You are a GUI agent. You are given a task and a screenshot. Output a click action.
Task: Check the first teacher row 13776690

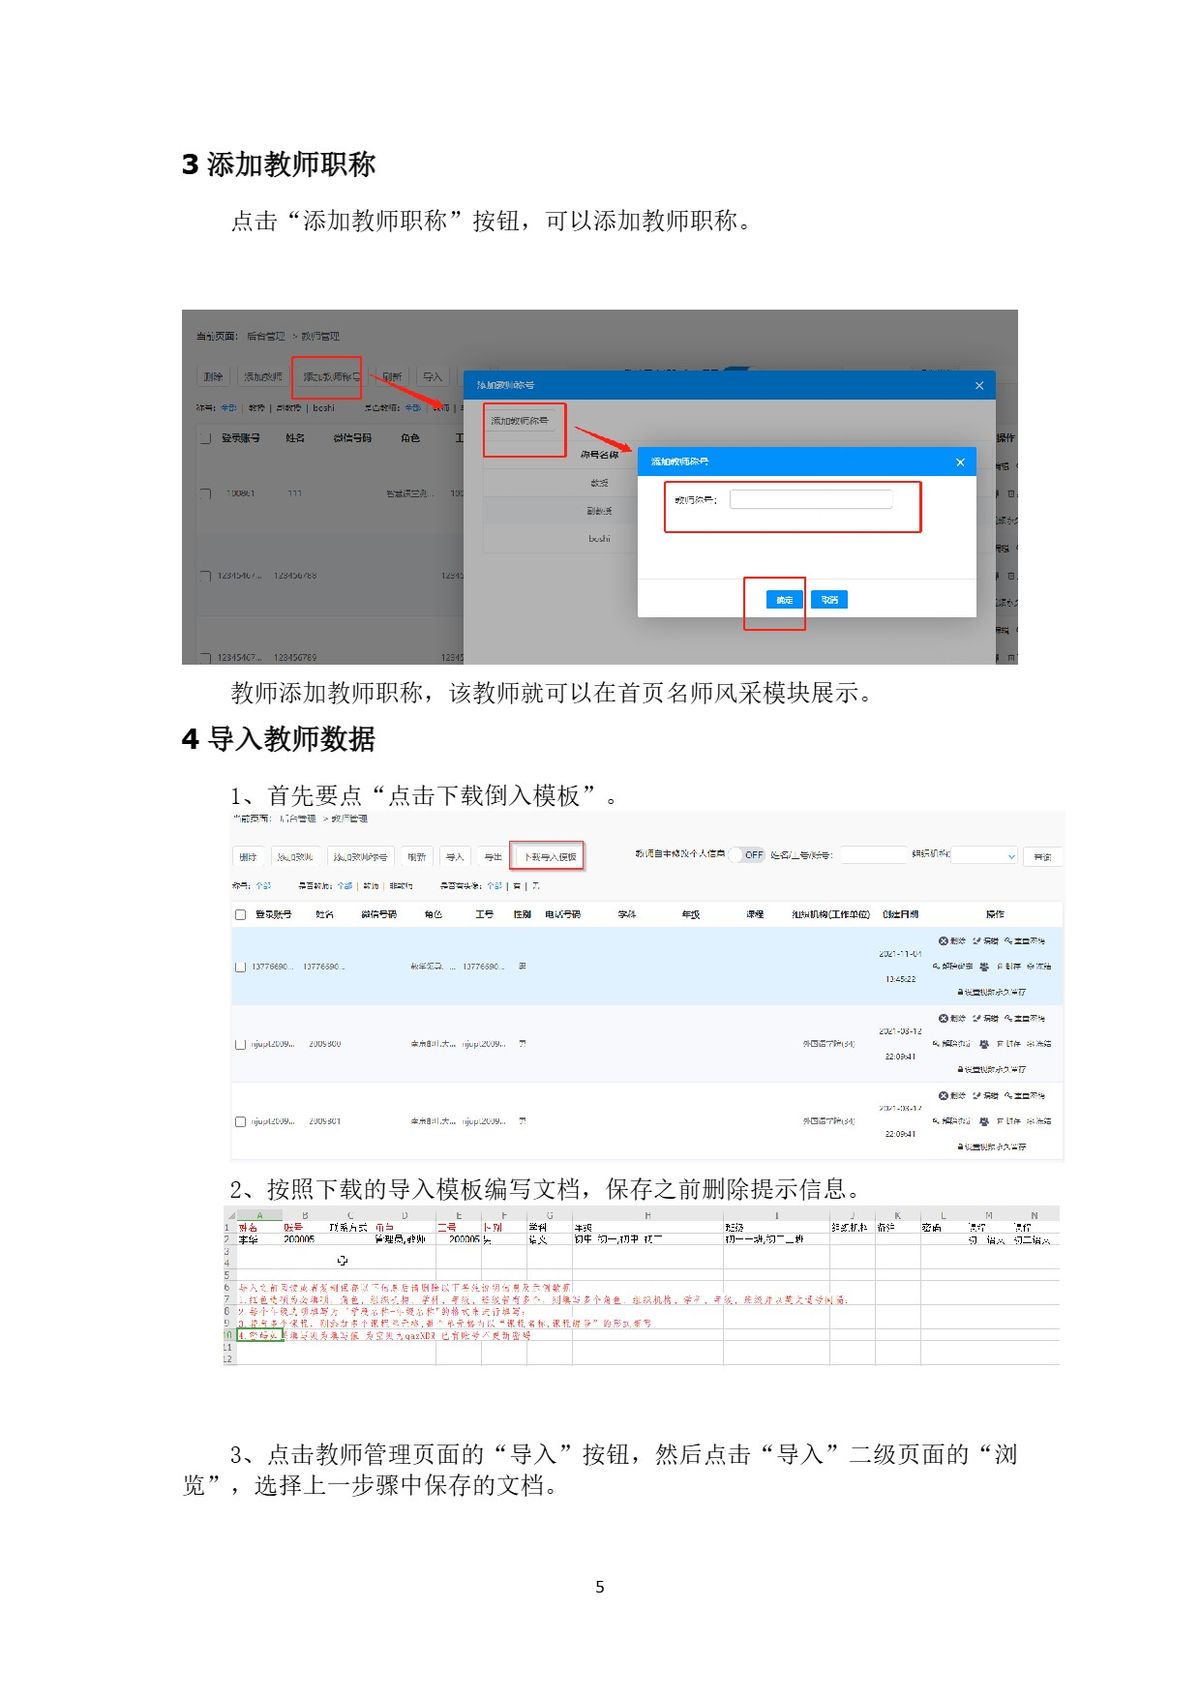click(240, 967)
